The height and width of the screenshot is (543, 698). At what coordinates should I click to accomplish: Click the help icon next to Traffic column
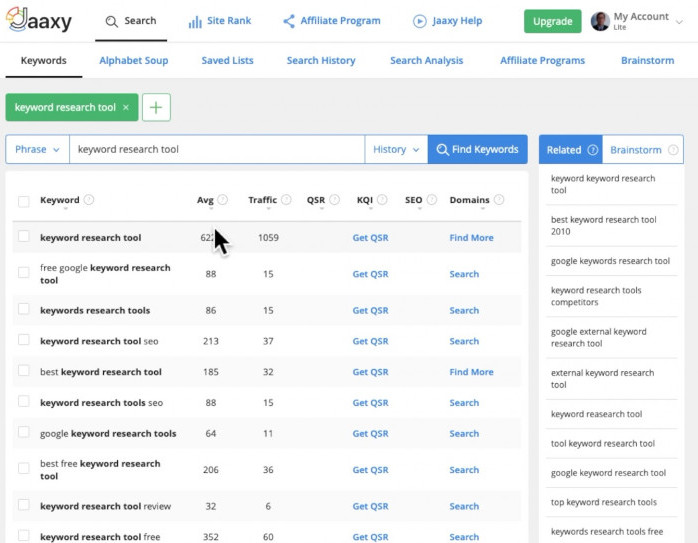click(286, 199)
